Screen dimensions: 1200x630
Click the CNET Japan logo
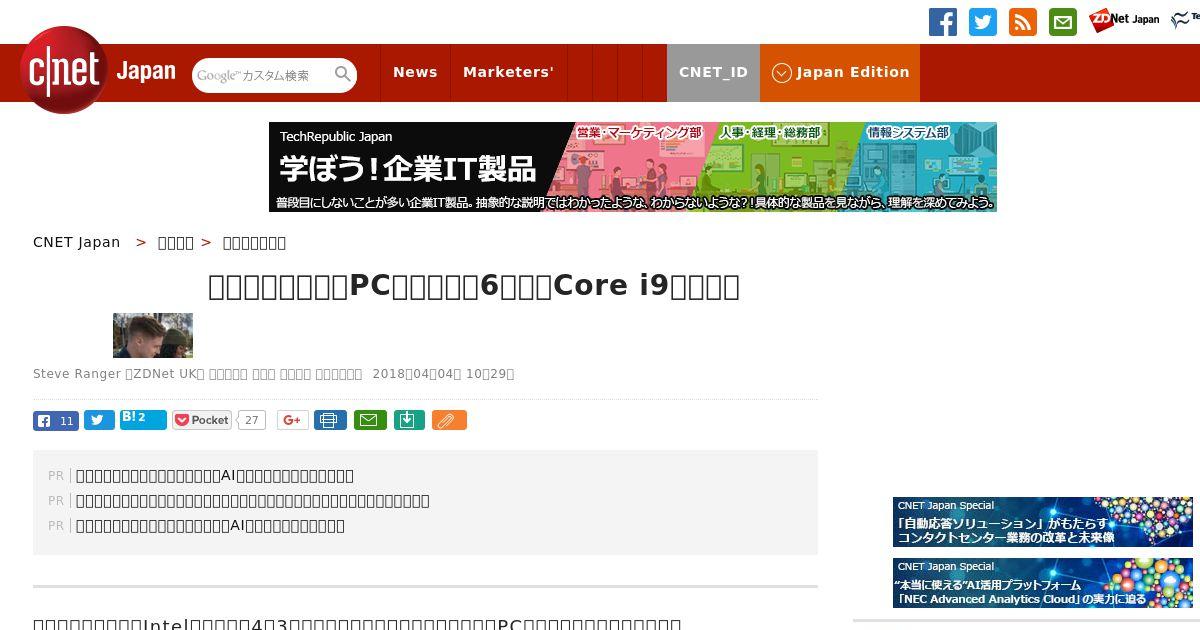click(x=98, y=71)
